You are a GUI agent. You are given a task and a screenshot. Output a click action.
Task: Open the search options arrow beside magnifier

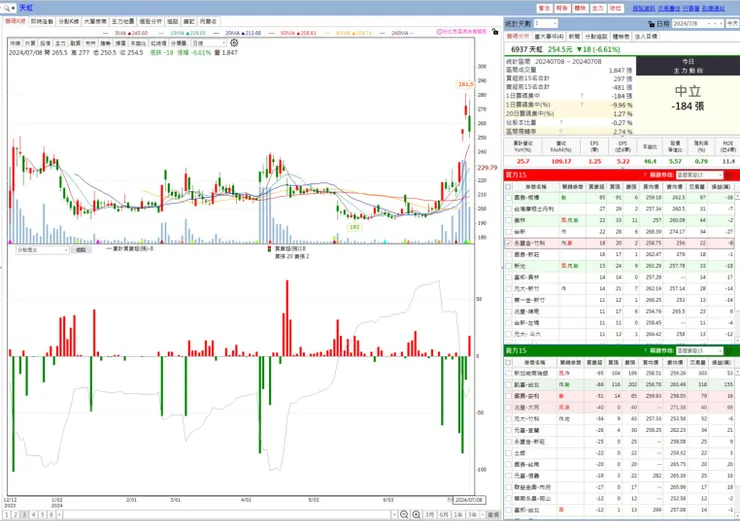point(13,8)
